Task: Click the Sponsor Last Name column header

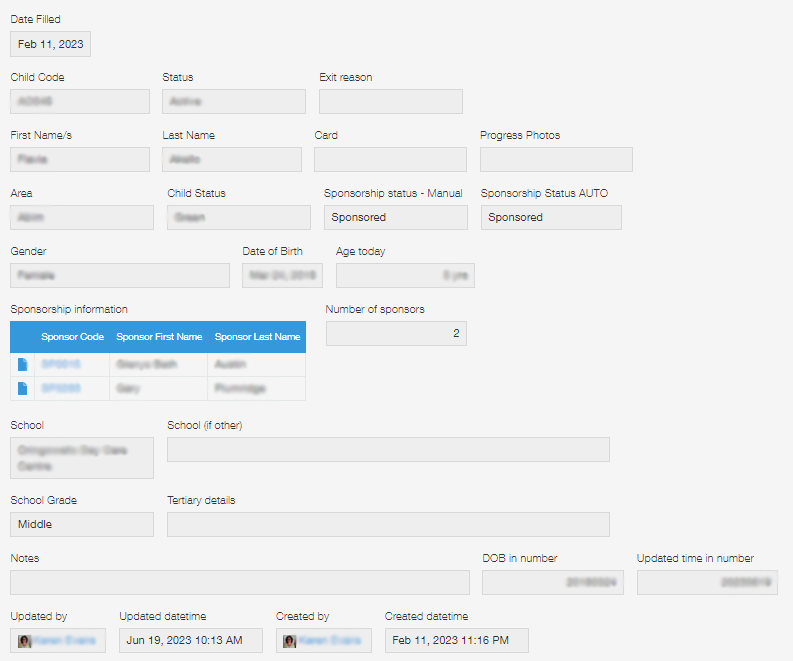Action: pos(257,337)
